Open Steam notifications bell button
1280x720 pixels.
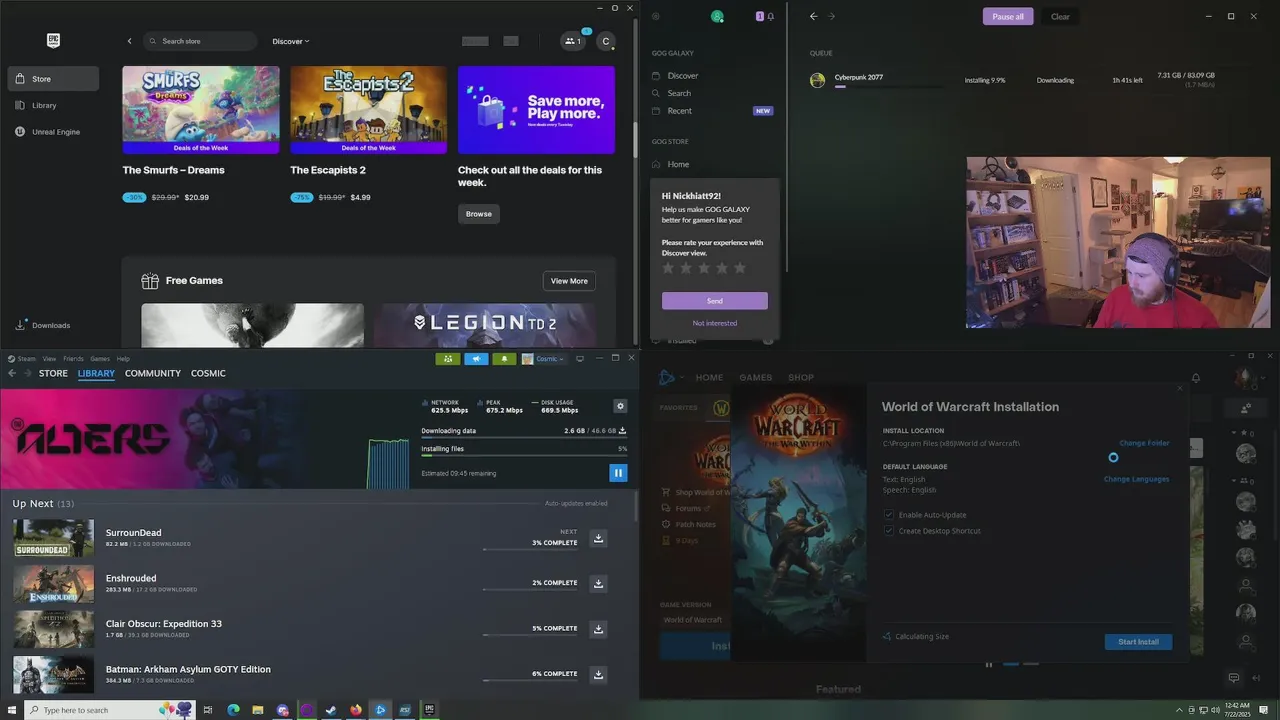click(x=504, y=359)
